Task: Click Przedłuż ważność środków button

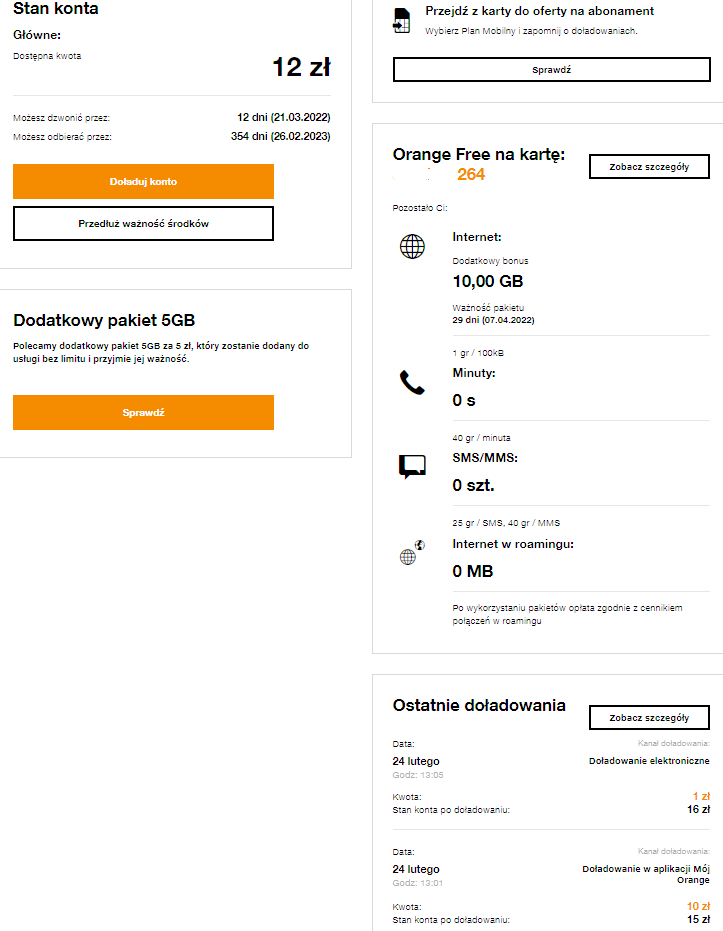Action: point(143,224)
